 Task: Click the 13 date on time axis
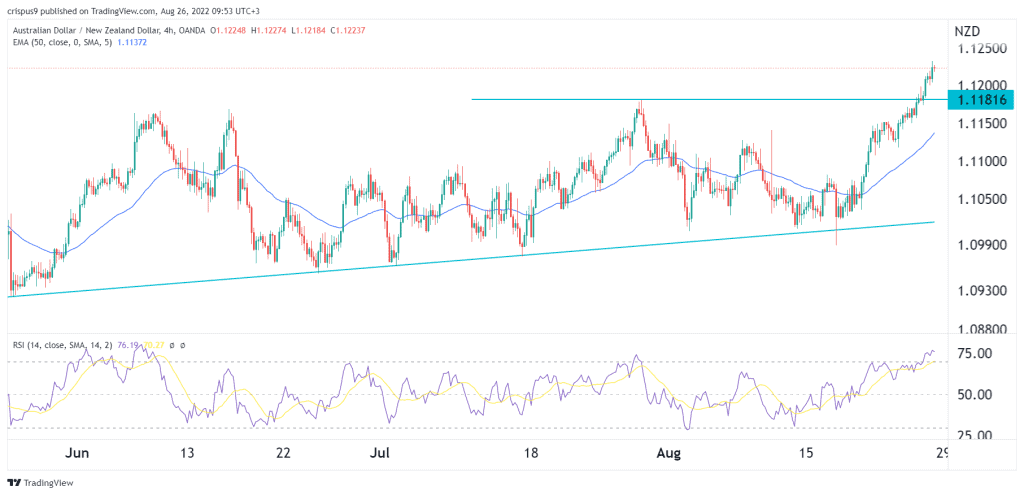187,453
